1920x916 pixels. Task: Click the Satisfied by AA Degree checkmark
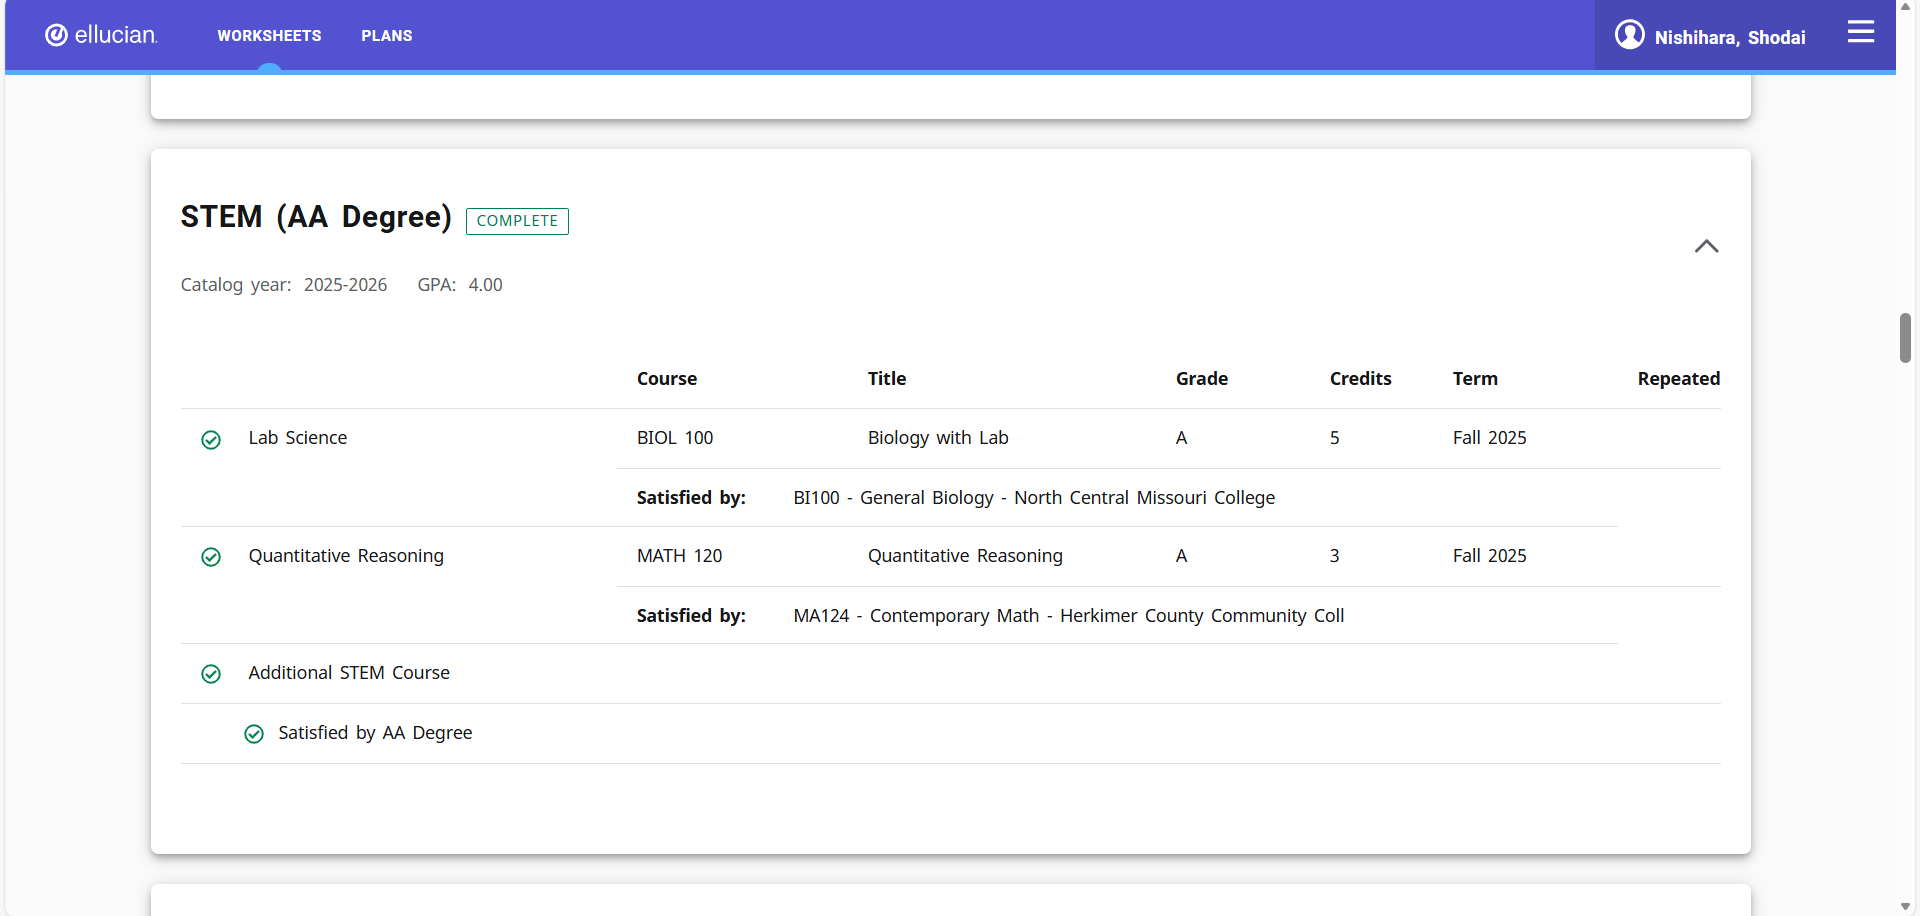pyautogui.click(x=254, y=734)
